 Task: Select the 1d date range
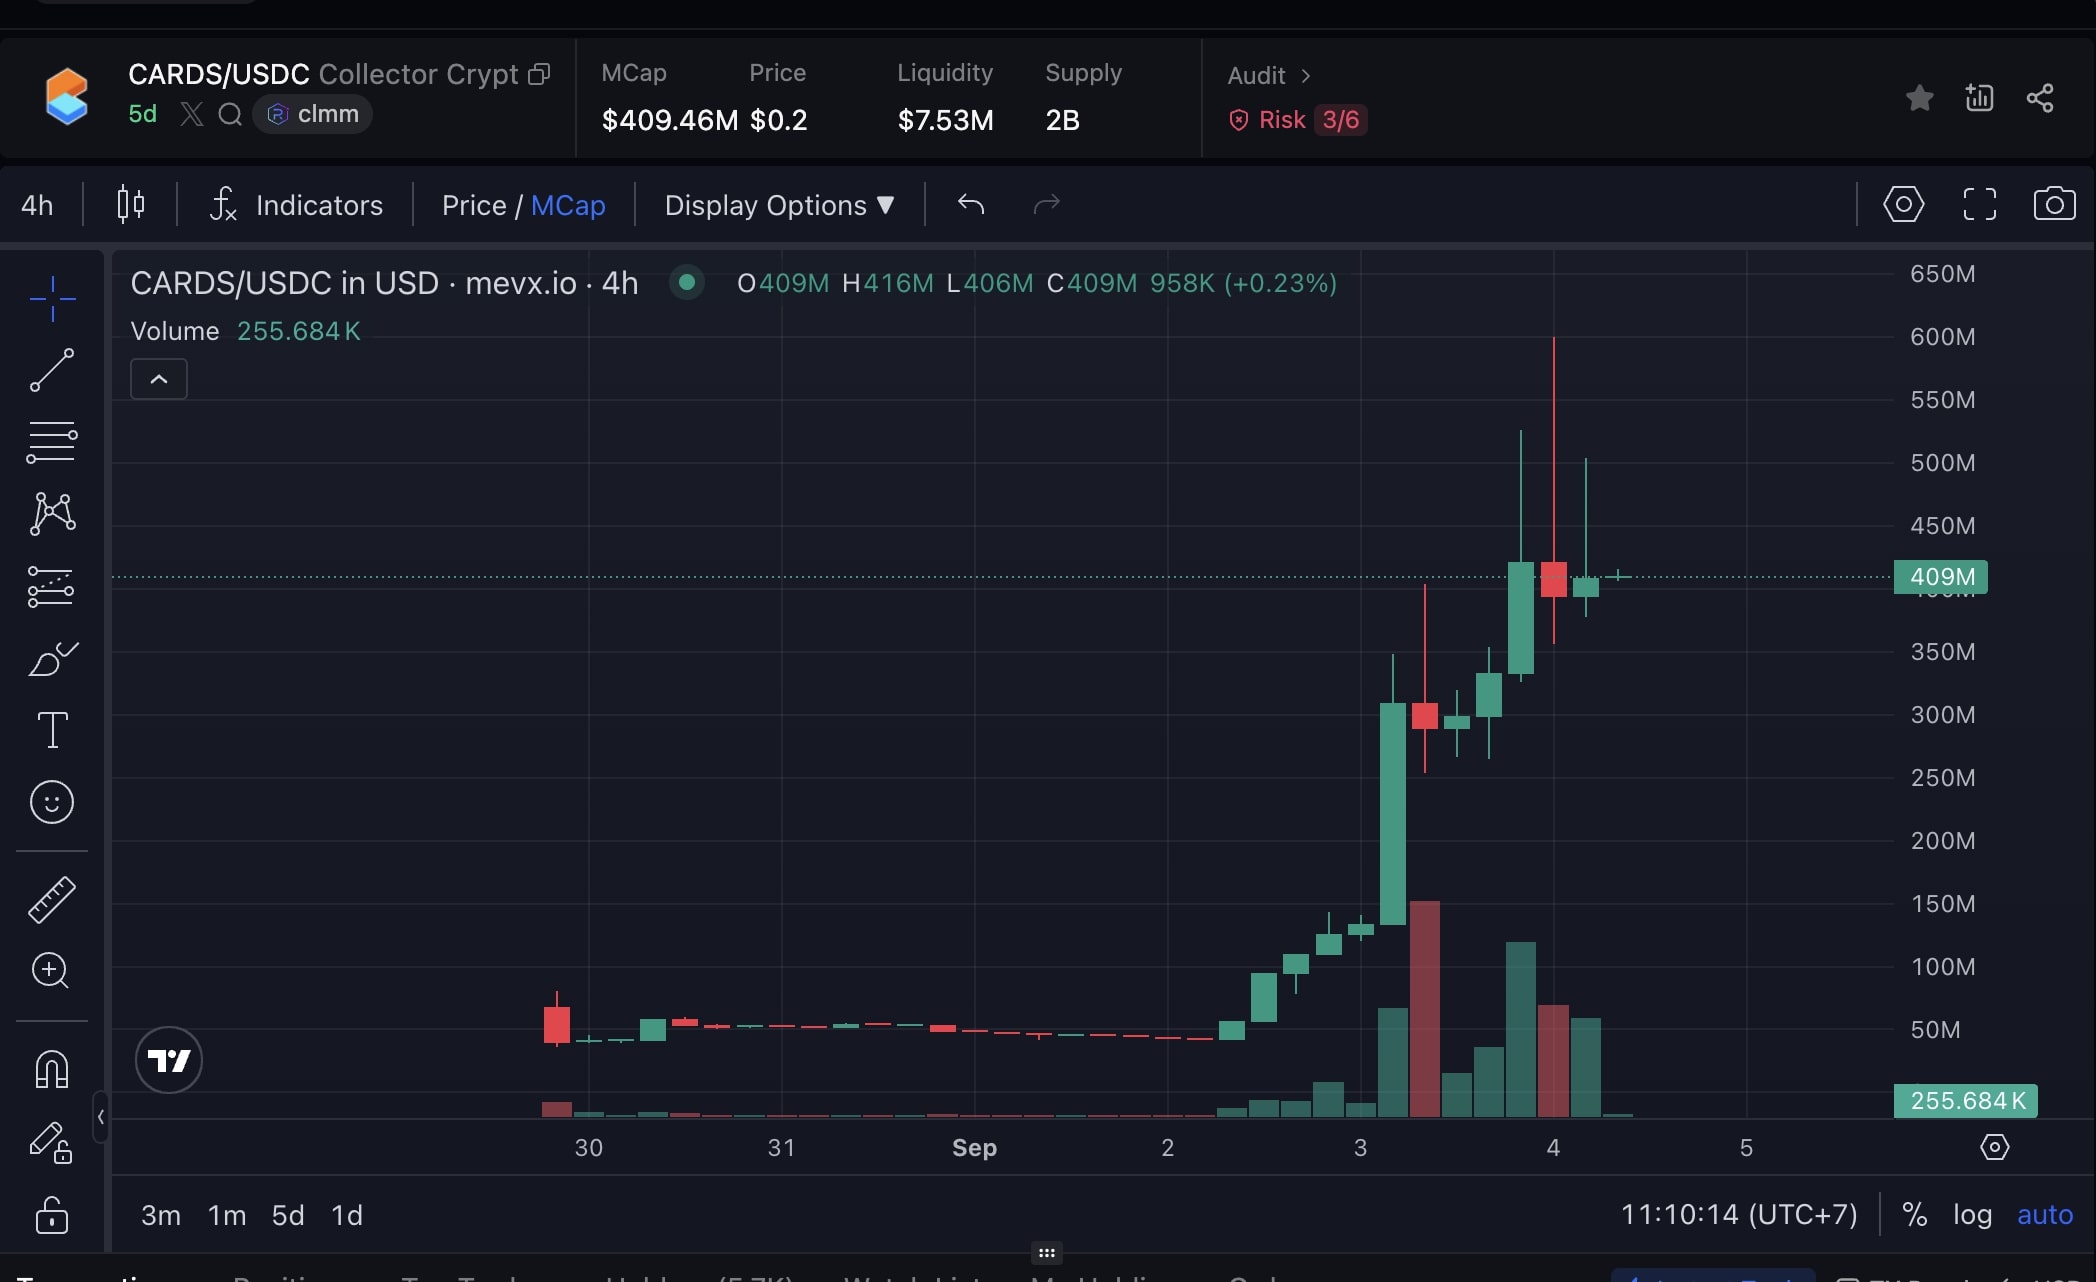[x=347, y=1215]
